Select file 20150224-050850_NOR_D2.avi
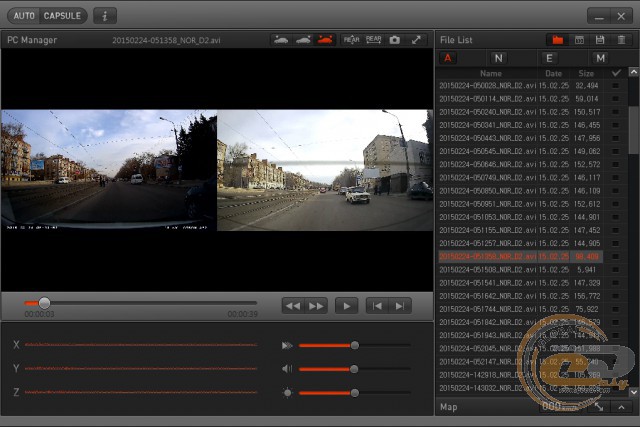Screen dimensions: 640x427 (x=521, y=191)
